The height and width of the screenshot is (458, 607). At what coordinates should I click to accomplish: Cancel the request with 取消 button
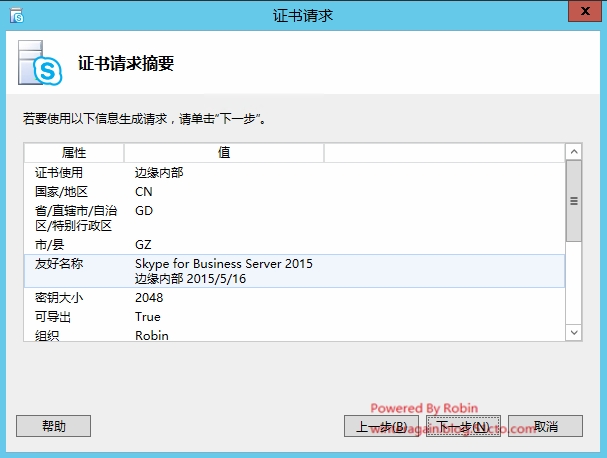tap(545, 426)
